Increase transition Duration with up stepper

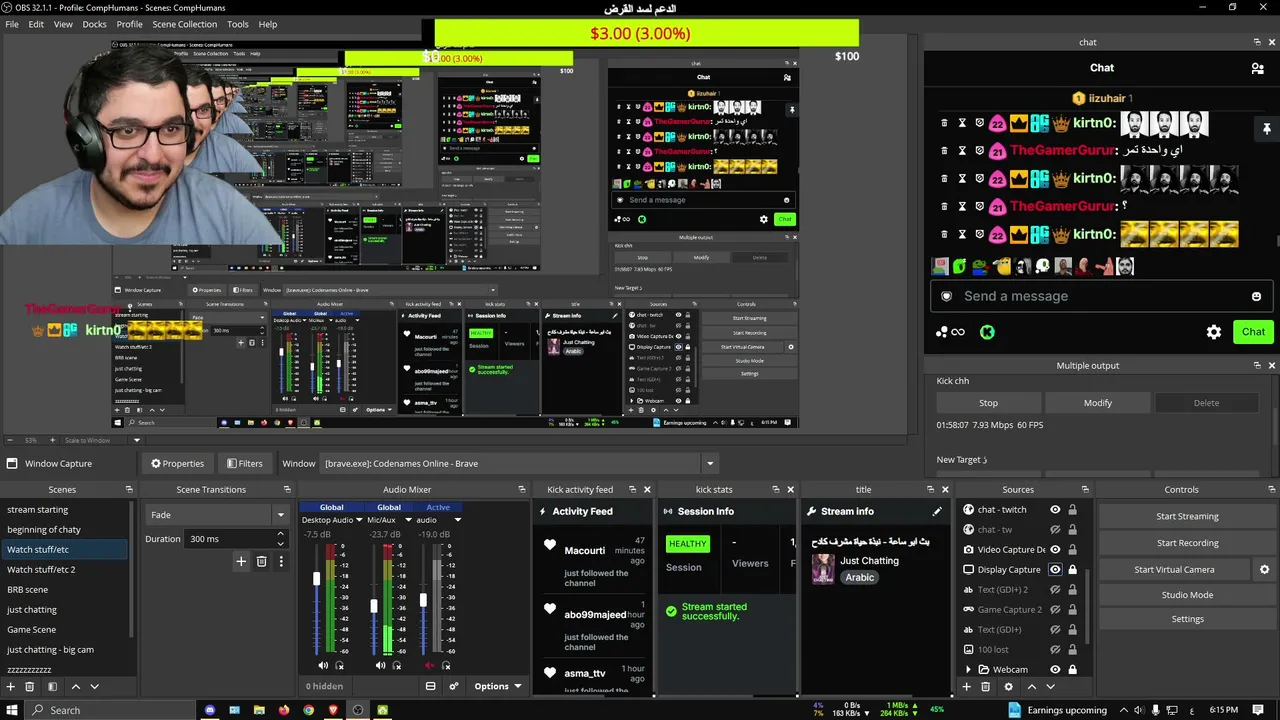pos(280,535)
